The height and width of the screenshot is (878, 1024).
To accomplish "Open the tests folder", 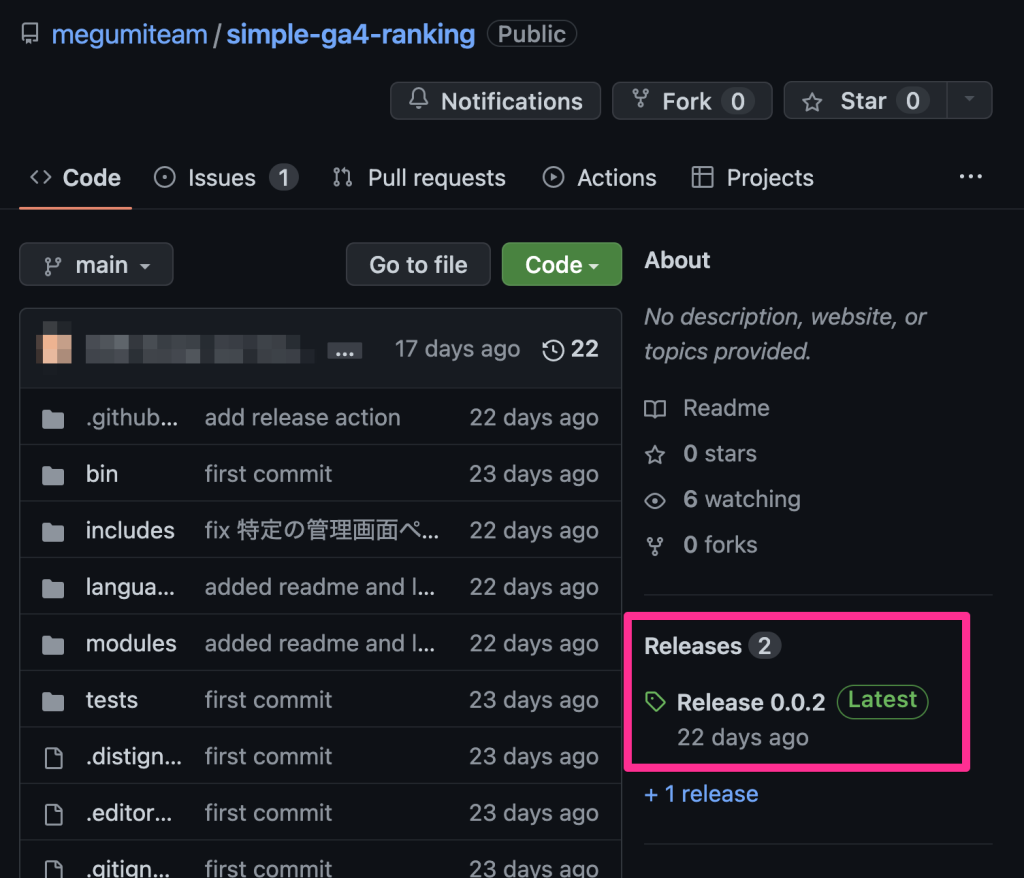I will pos(112,700).
